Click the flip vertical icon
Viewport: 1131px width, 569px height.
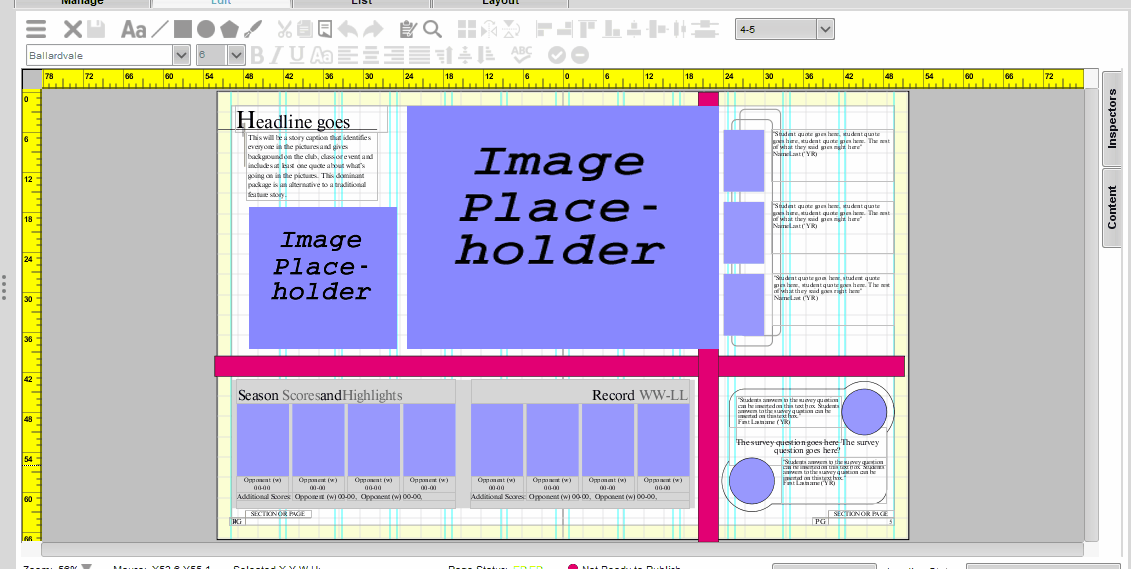(x=511, y=30)
